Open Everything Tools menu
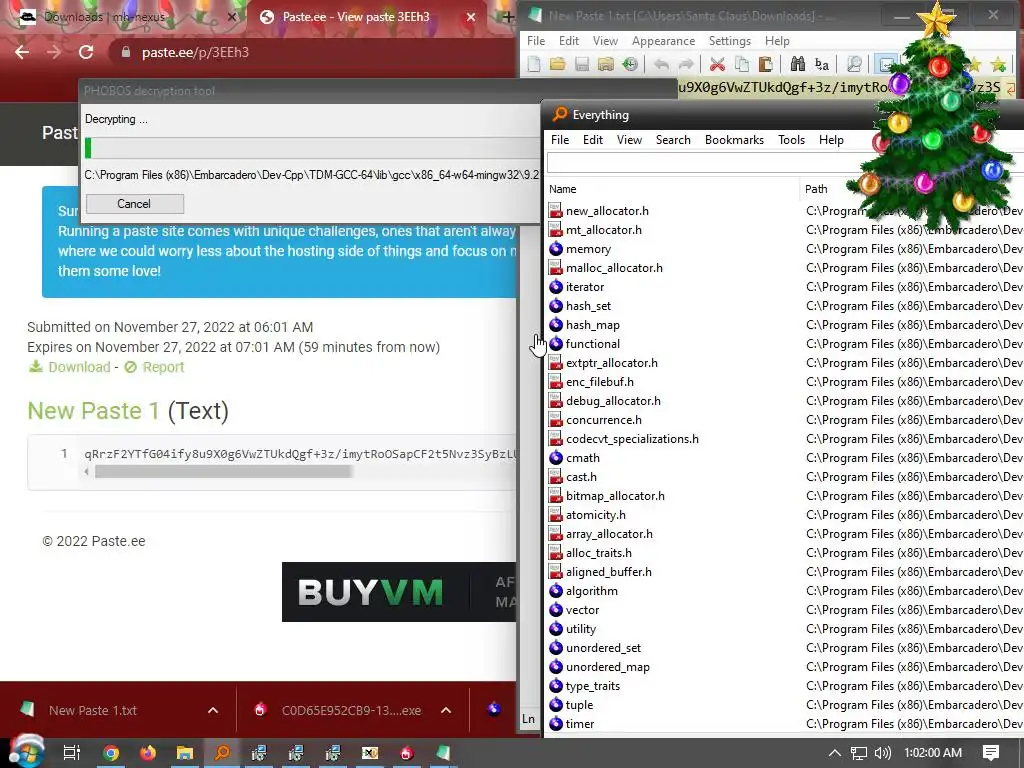This screenshot has width=1024, height=768. [791, 140]
